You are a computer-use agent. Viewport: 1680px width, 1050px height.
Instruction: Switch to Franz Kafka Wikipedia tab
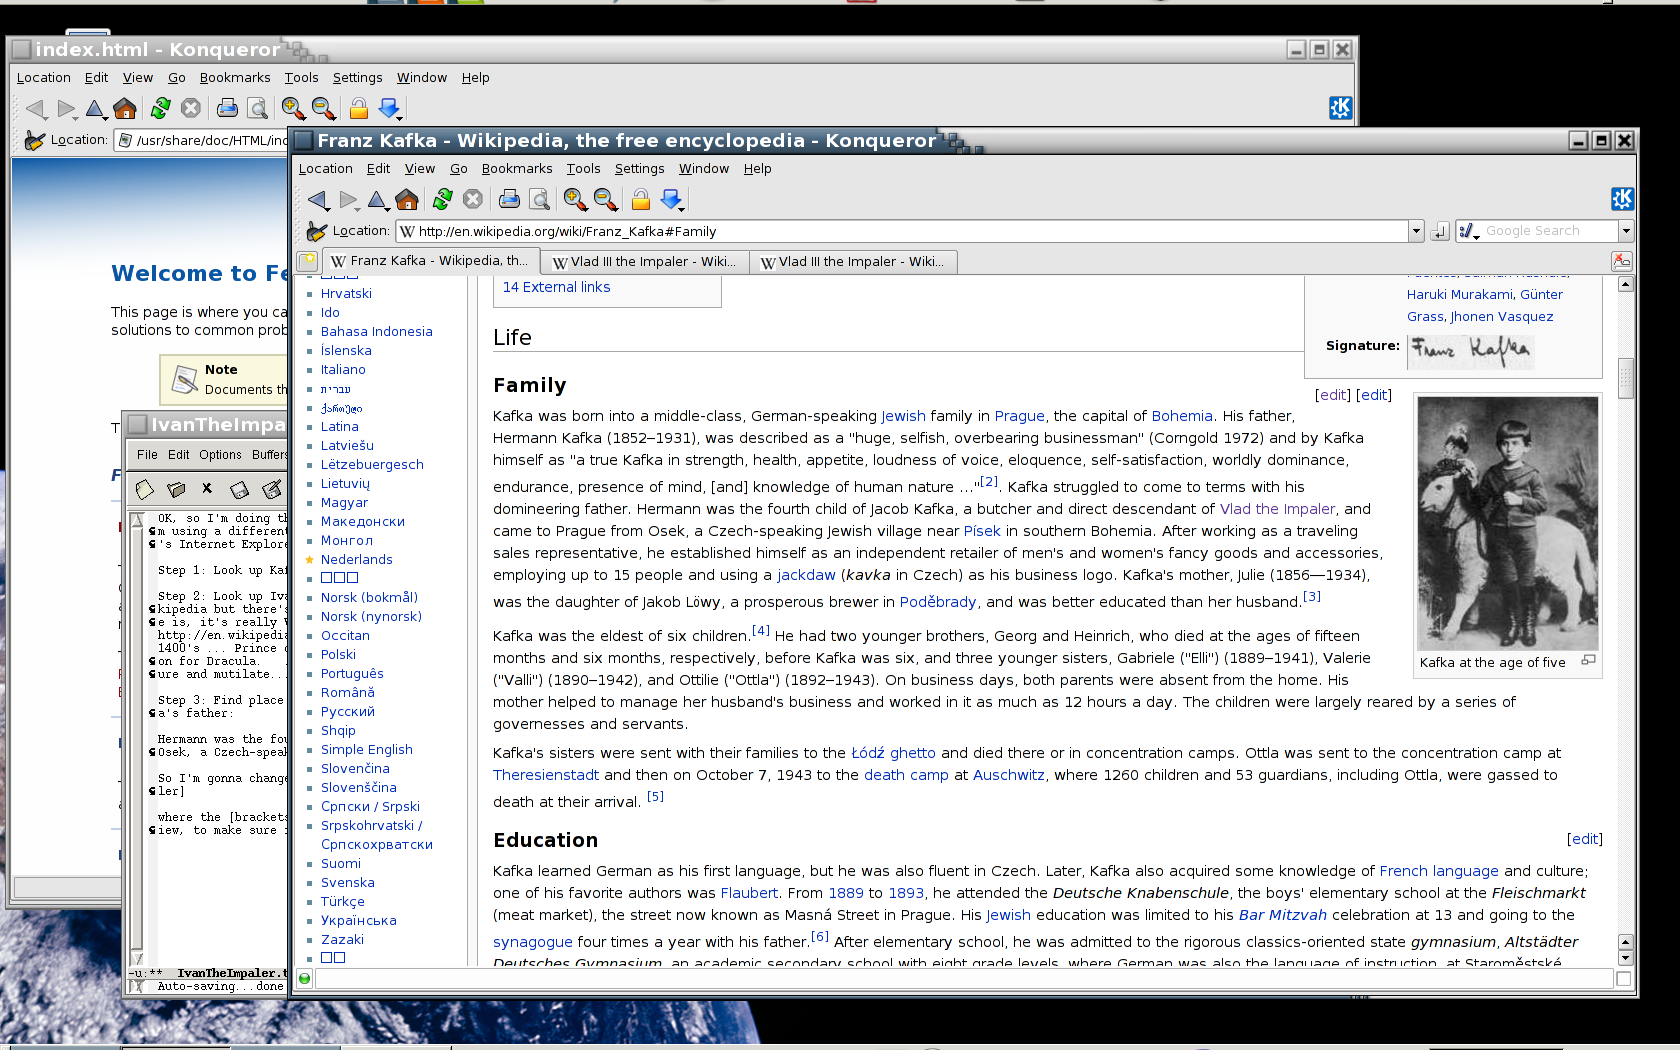429,261
